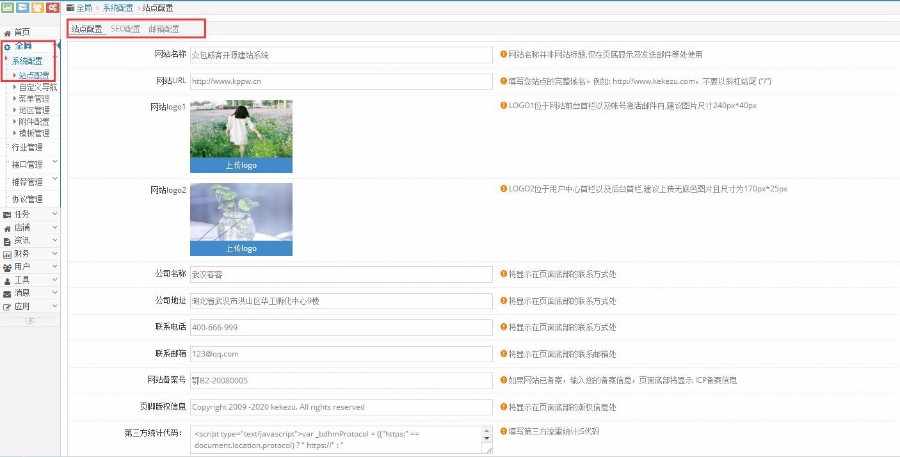The width and height of the screenshot is (900, 457).
Task: Click the red share icon in top toolbar
Action: 52,7
